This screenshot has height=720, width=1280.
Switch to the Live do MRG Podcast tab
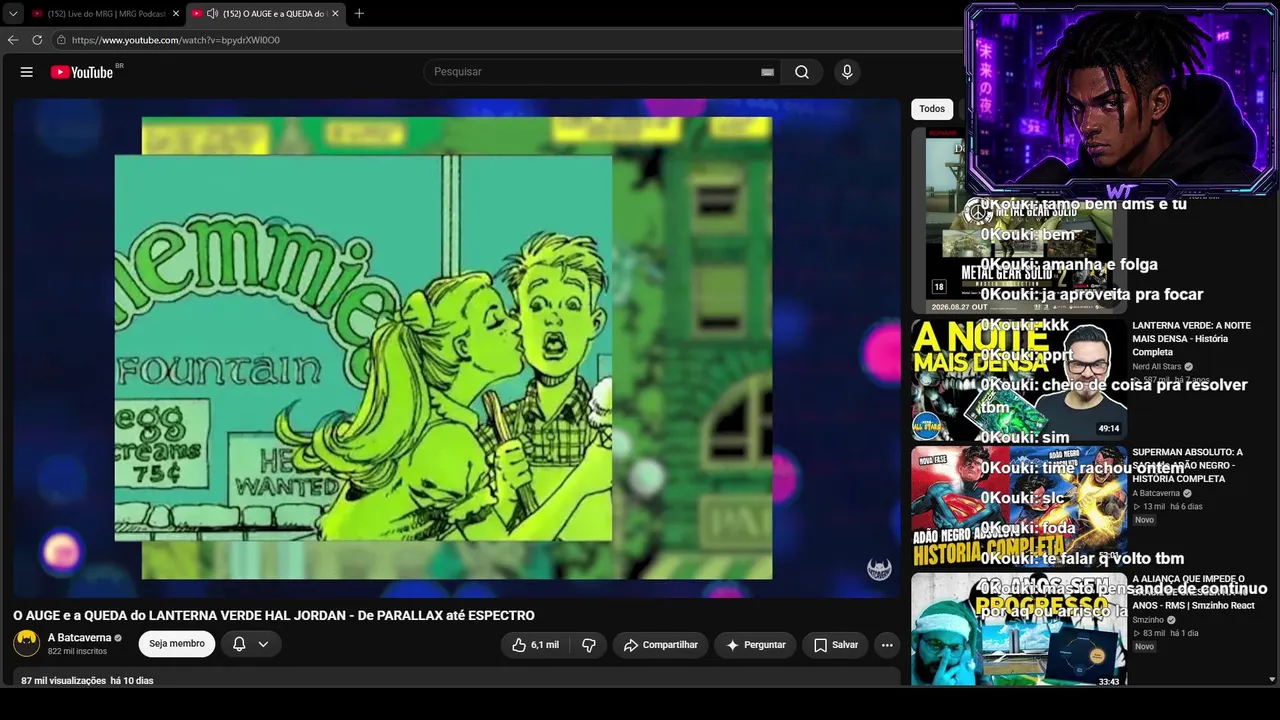(x=104, y=13)
